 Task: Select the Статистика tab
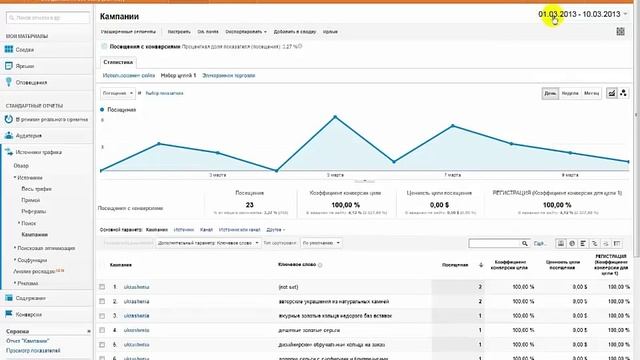(x=118, y=62)
